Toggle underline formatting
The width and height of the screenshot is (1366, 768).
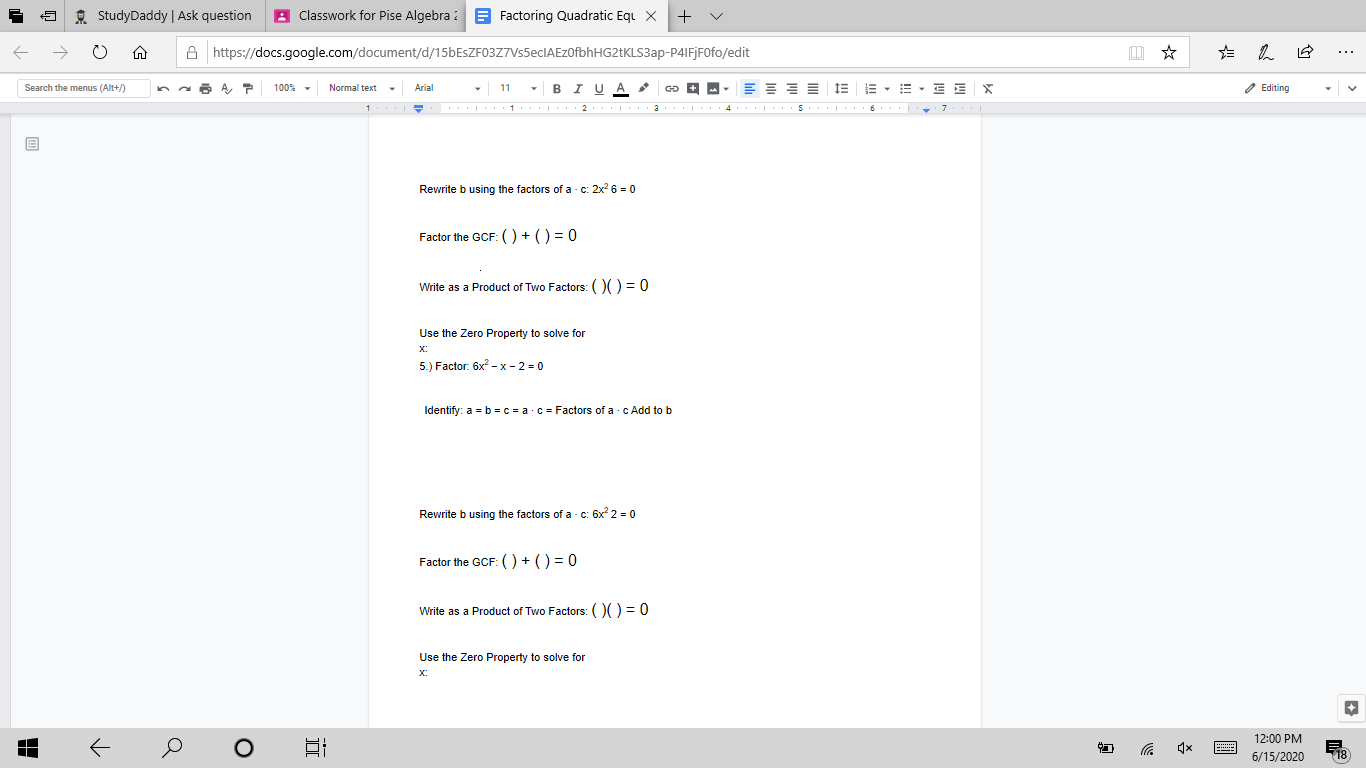point(599,88)
